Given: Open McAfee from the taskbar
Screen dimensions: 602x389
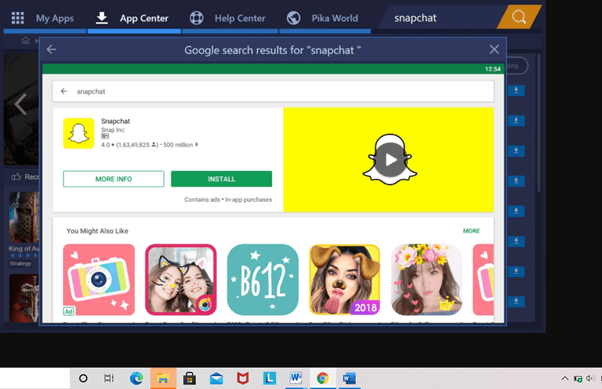Looking at the screenshot, I should (x=243, y=378).
